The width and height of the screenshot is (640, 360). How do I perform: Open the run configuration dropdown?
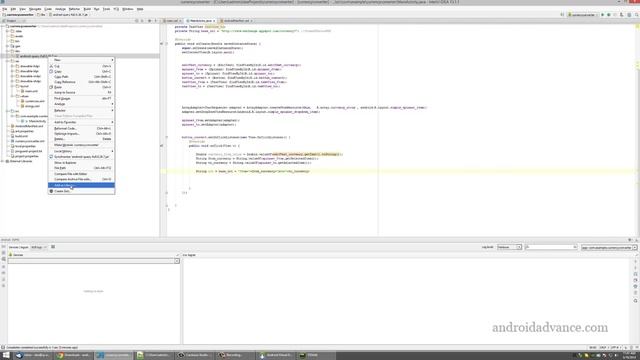tap(582, 15)
